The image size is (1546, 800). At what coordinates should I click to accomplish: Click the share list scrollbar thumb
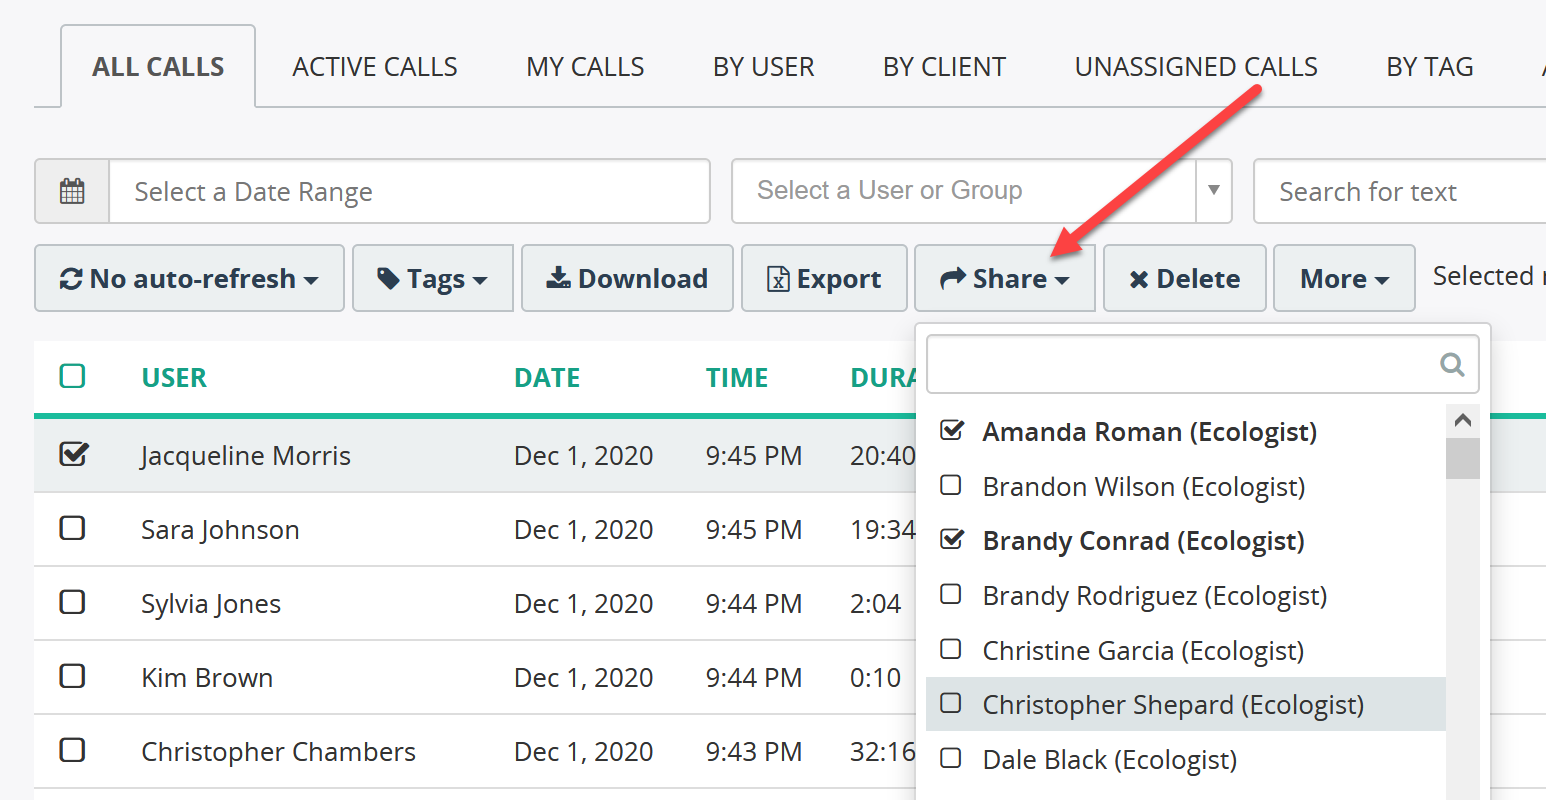[x=1463, y=458]
